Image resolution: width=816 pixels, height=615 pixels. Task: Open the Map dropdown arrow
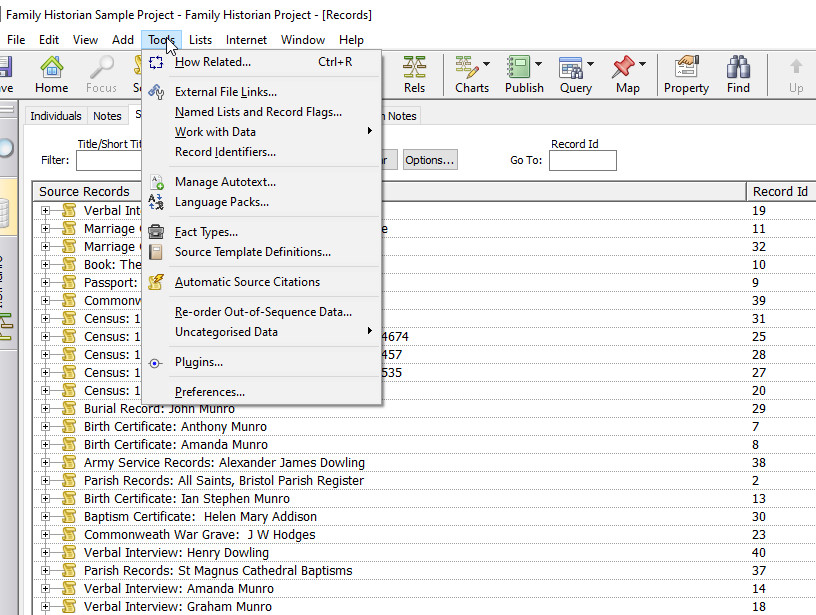pyautogui.click(x=643, y=64)
